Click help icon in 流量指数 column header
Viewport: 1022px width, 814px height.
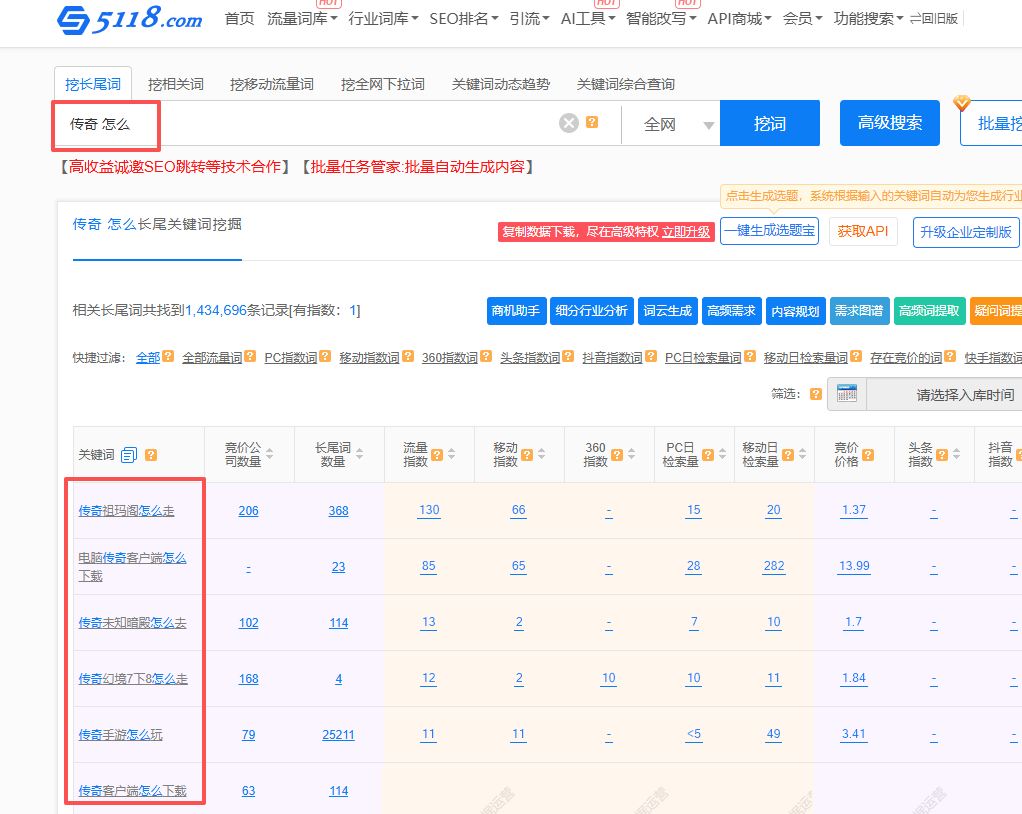437,455
